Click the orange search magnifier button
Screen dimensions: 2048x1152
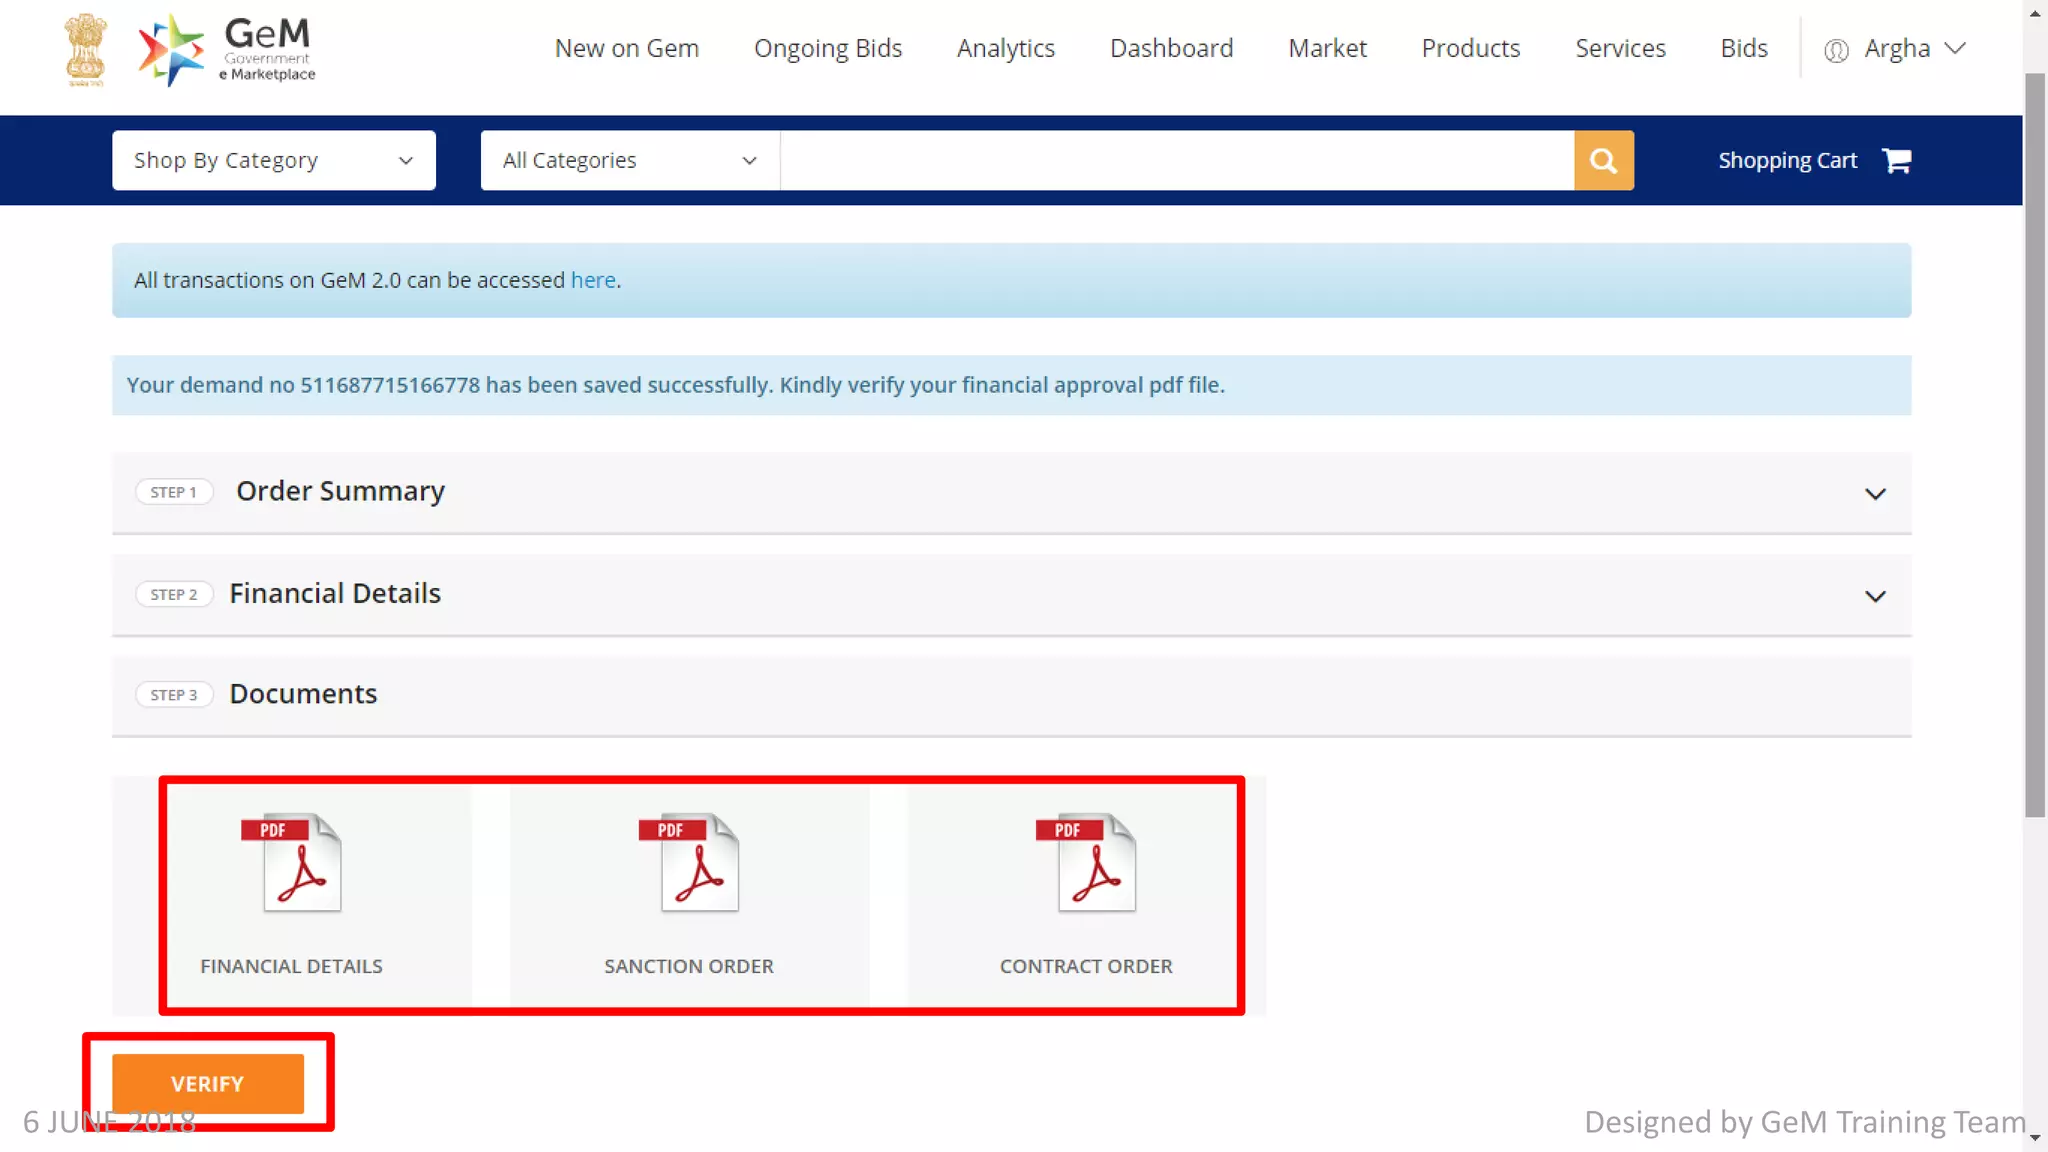coord(1603,160)
